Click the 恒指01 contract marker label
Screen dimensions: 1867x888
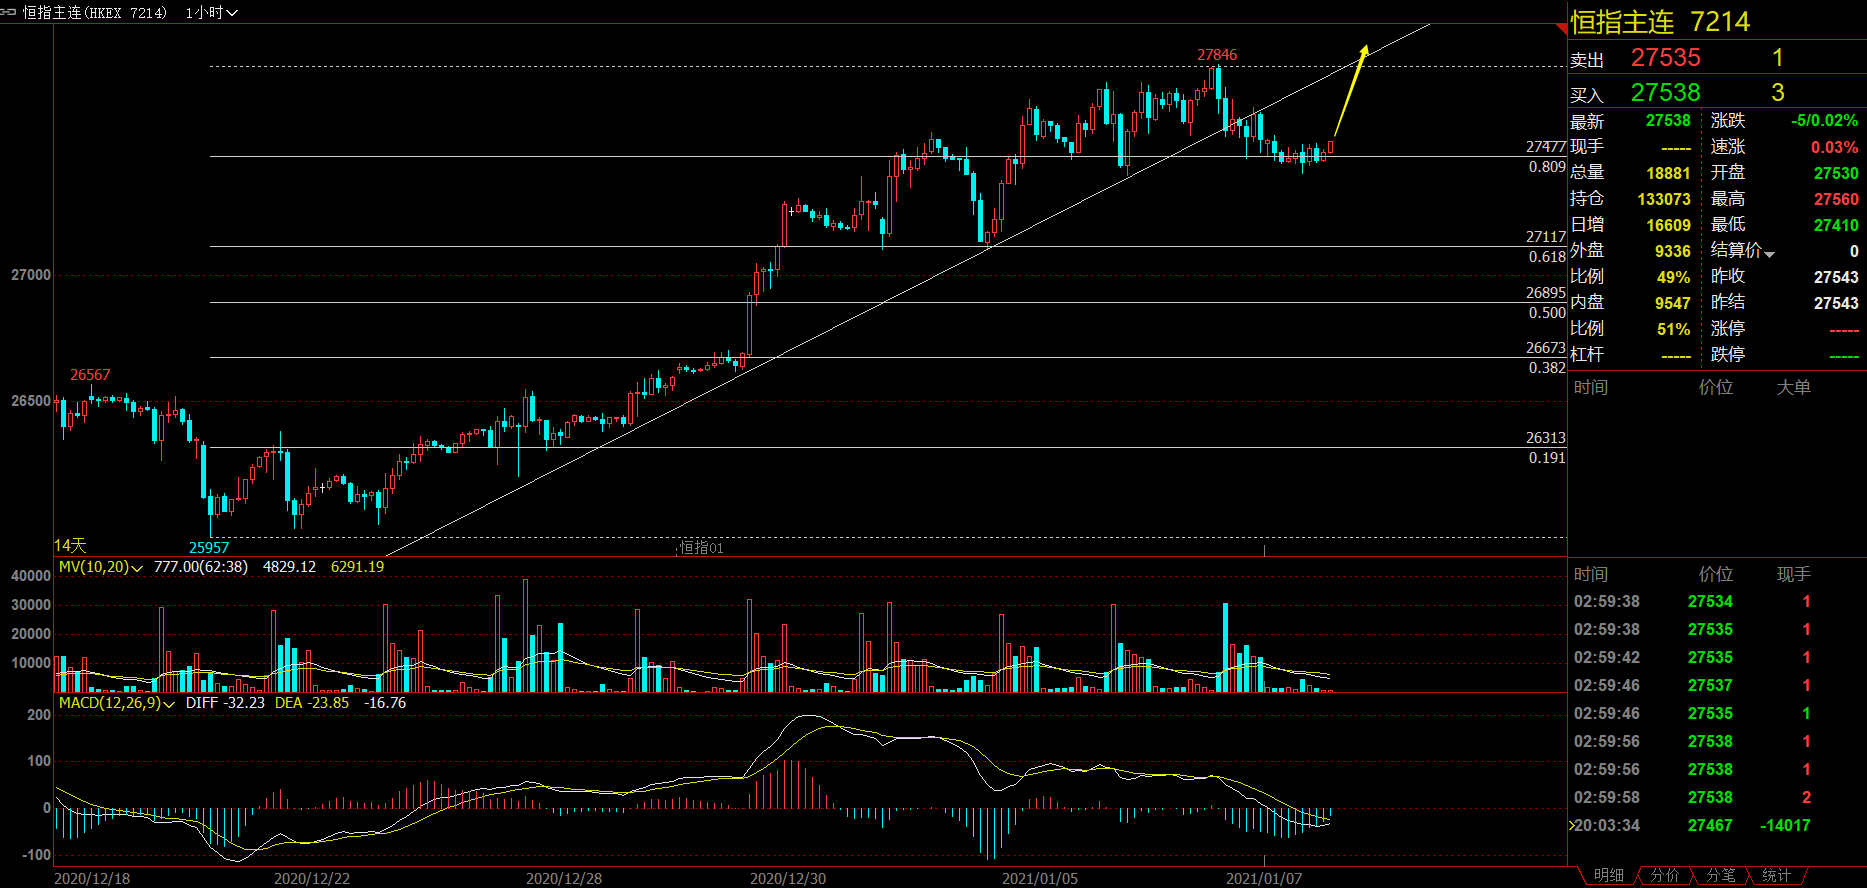702,548
